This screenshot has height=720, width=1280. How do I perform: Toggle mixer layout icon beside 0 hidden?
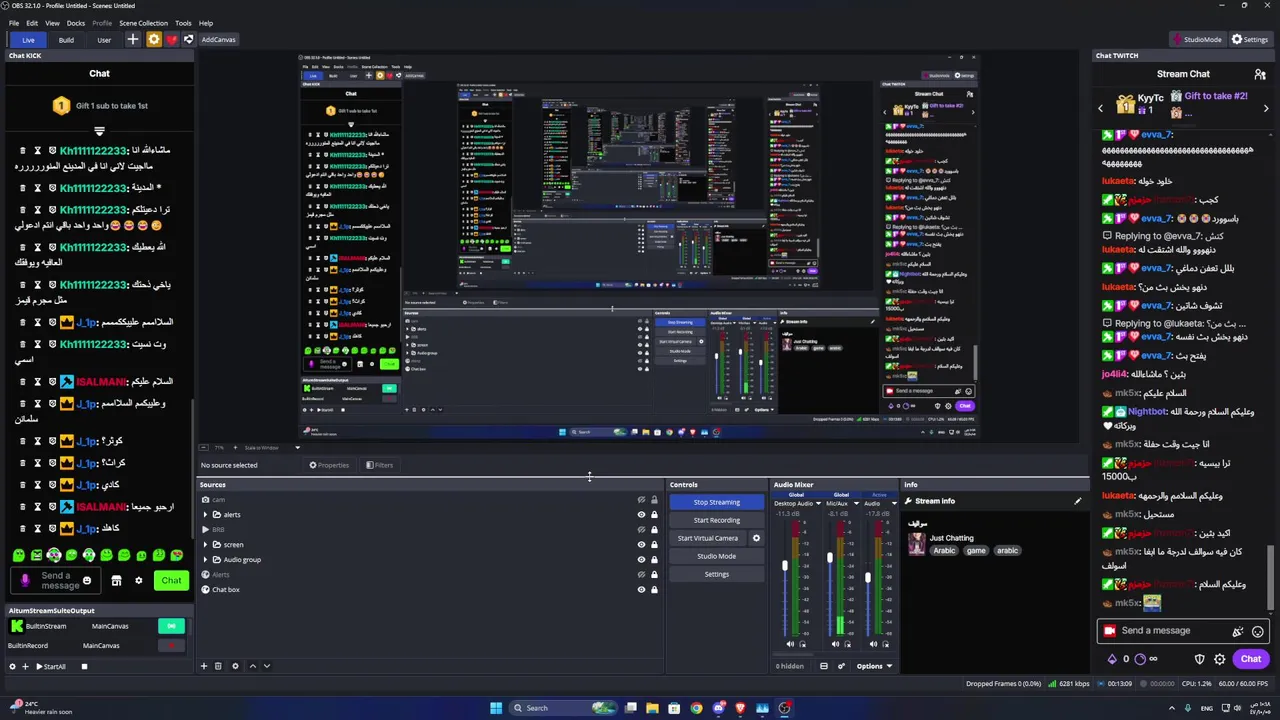tap(824, 666)
